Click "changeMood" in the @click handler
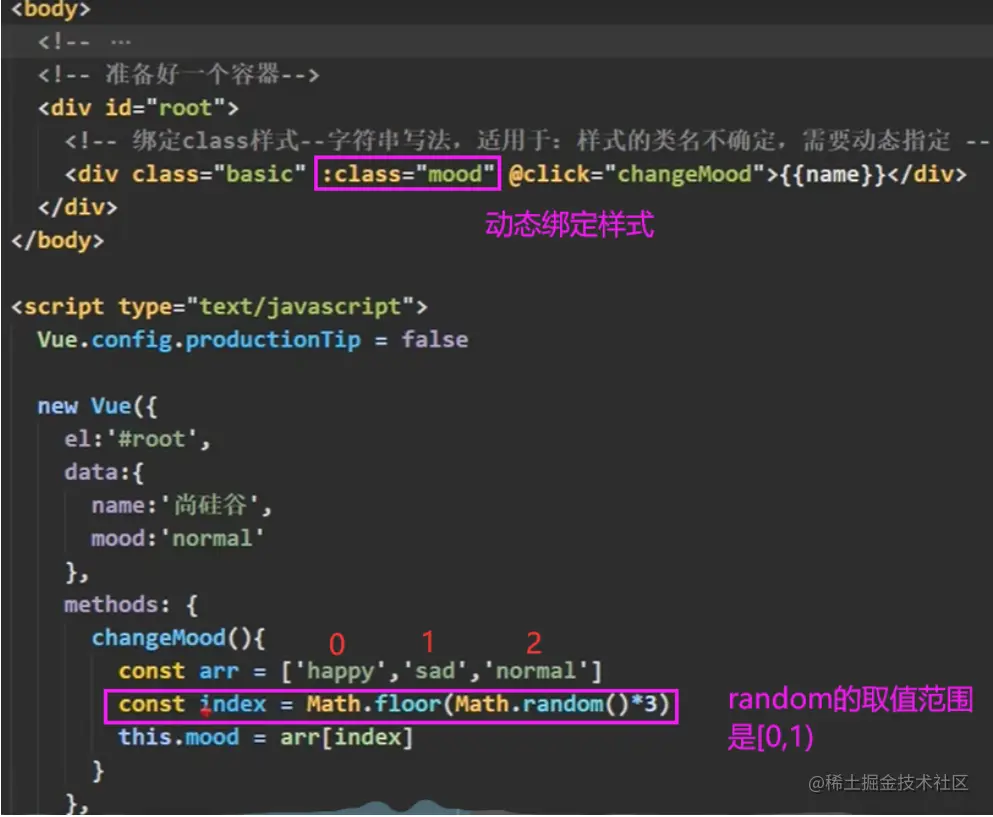 pyautogui.click(x=685, y=174)
